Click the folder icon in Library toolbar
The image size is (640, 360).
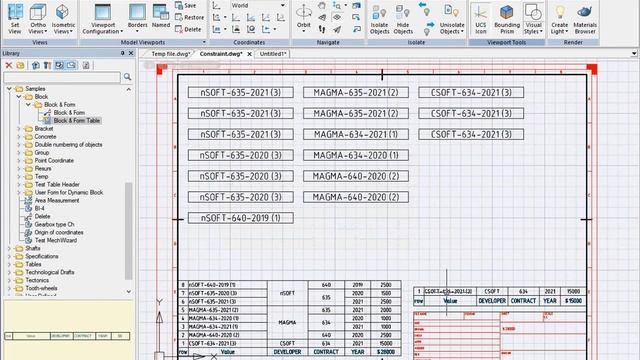(x=20, y=65)
